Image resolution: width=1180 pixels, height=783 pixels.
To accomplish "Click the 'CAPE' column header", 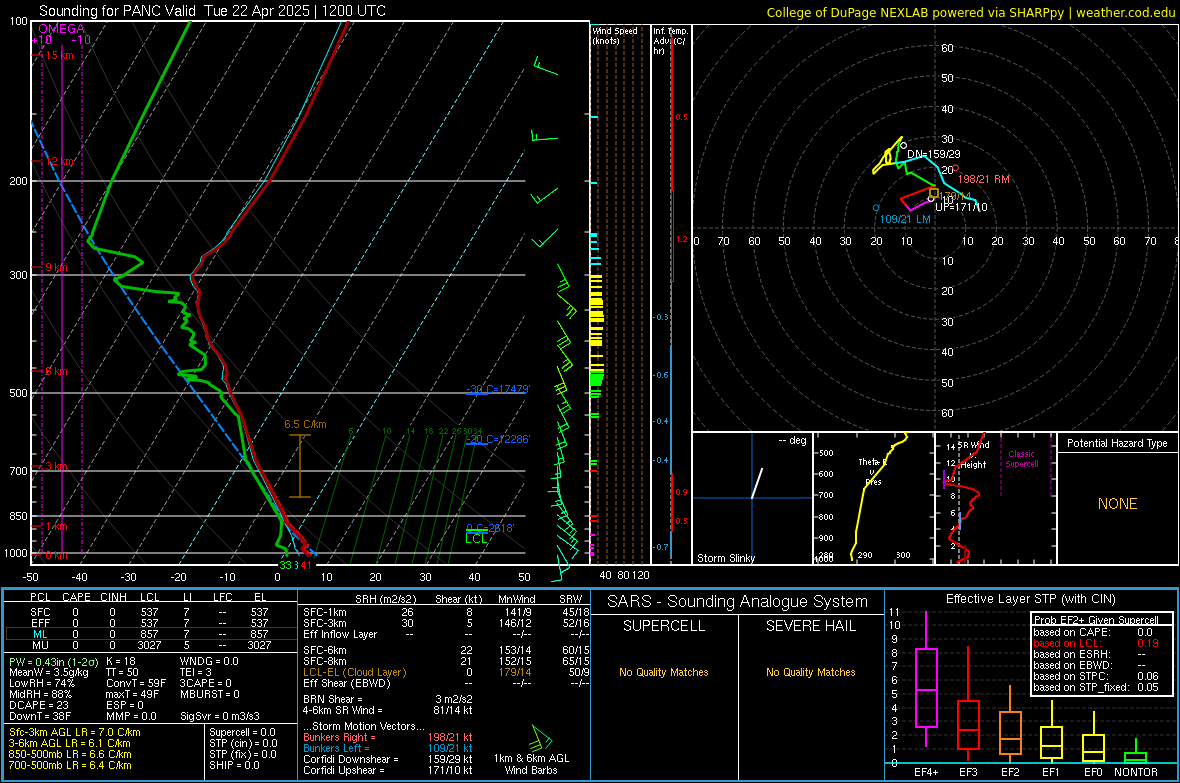I will pos(76,597).
